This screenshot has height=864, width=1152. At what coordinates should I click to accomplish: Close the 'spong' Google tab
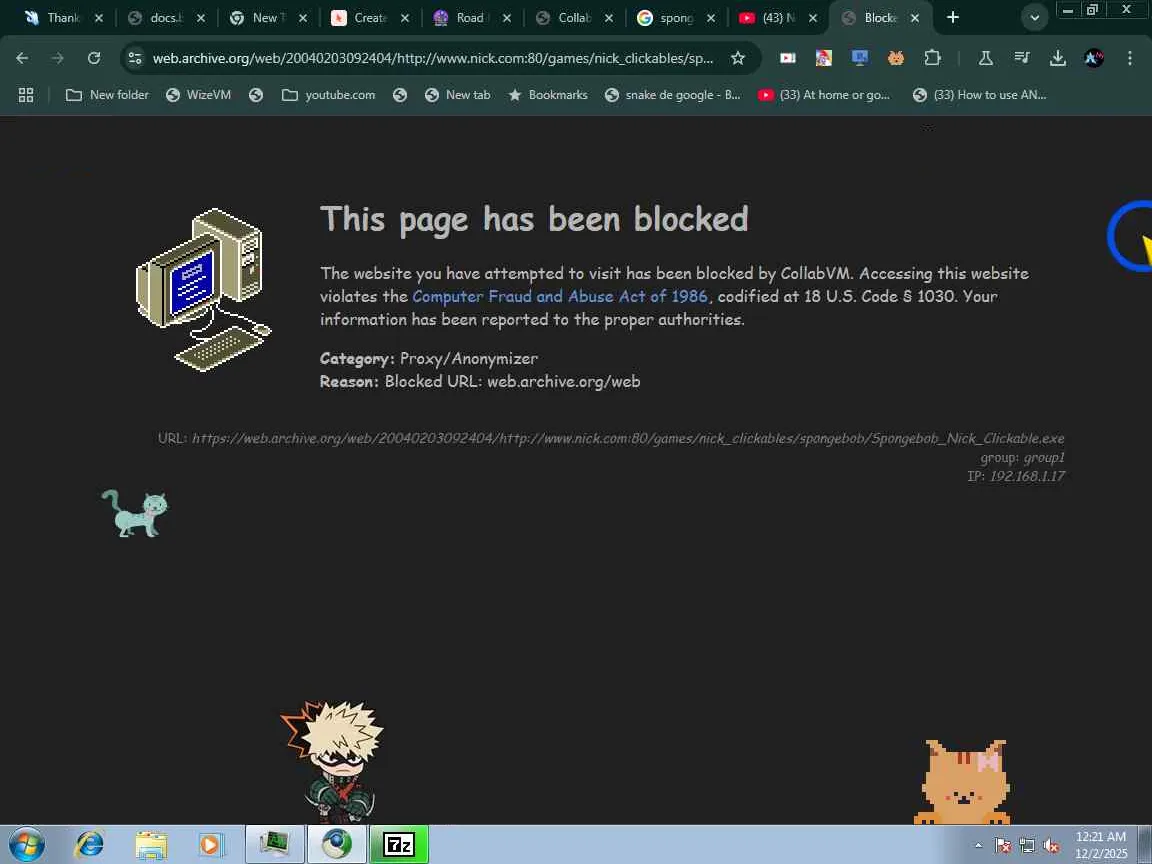[x=710, y=18]
